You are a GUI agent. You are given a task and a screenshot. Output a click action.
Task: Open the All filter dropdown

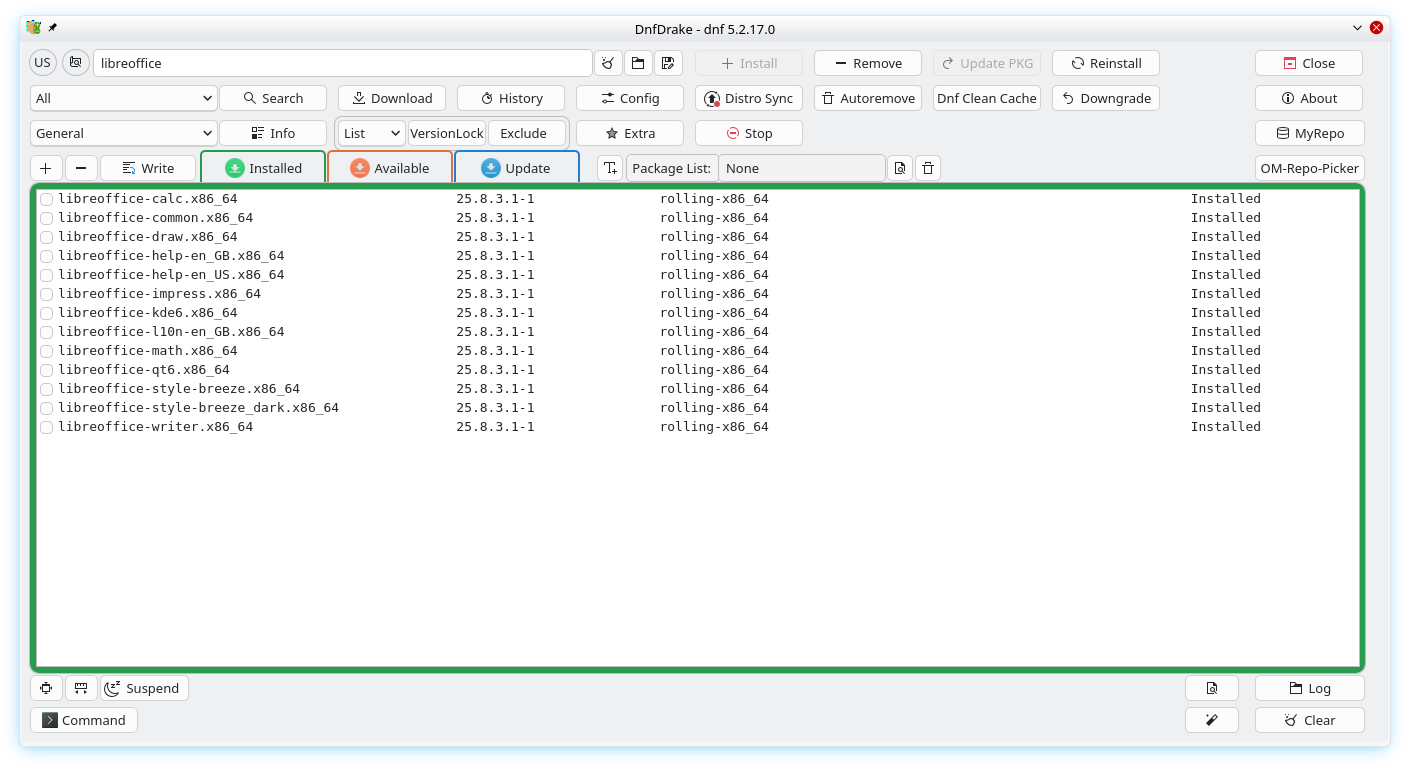(x=124, y=98)
